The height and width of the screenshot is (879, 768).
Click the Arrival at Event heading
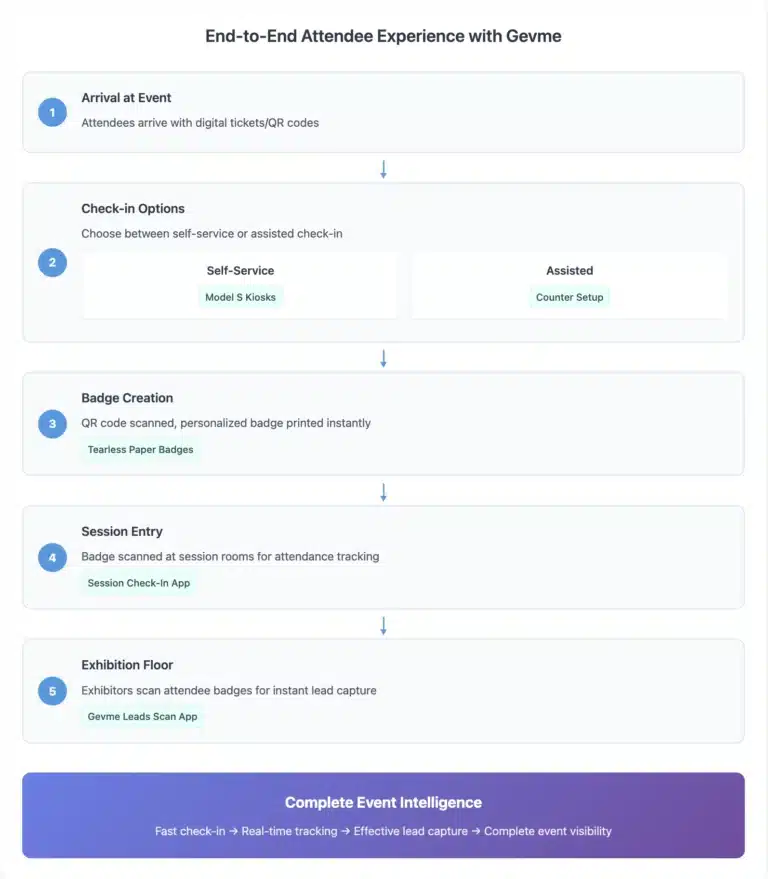(126, 98)
